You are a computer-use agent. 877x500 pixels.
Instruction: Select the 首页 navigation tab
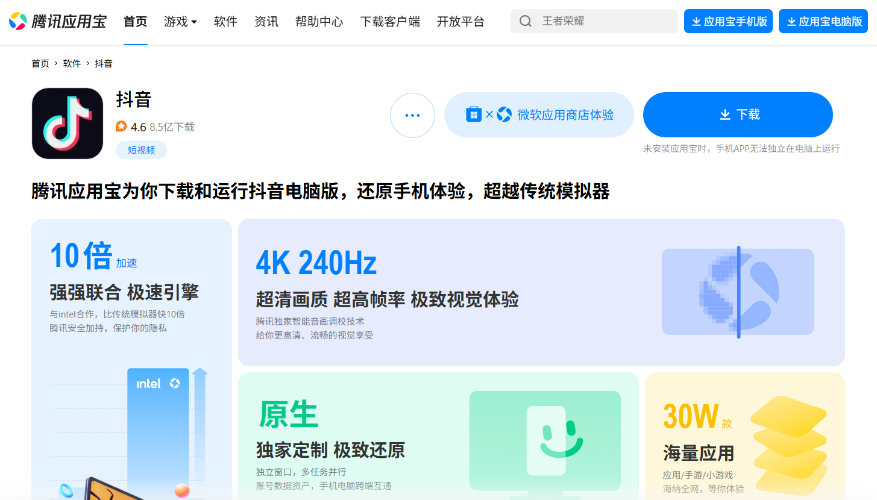coord(135,21)
